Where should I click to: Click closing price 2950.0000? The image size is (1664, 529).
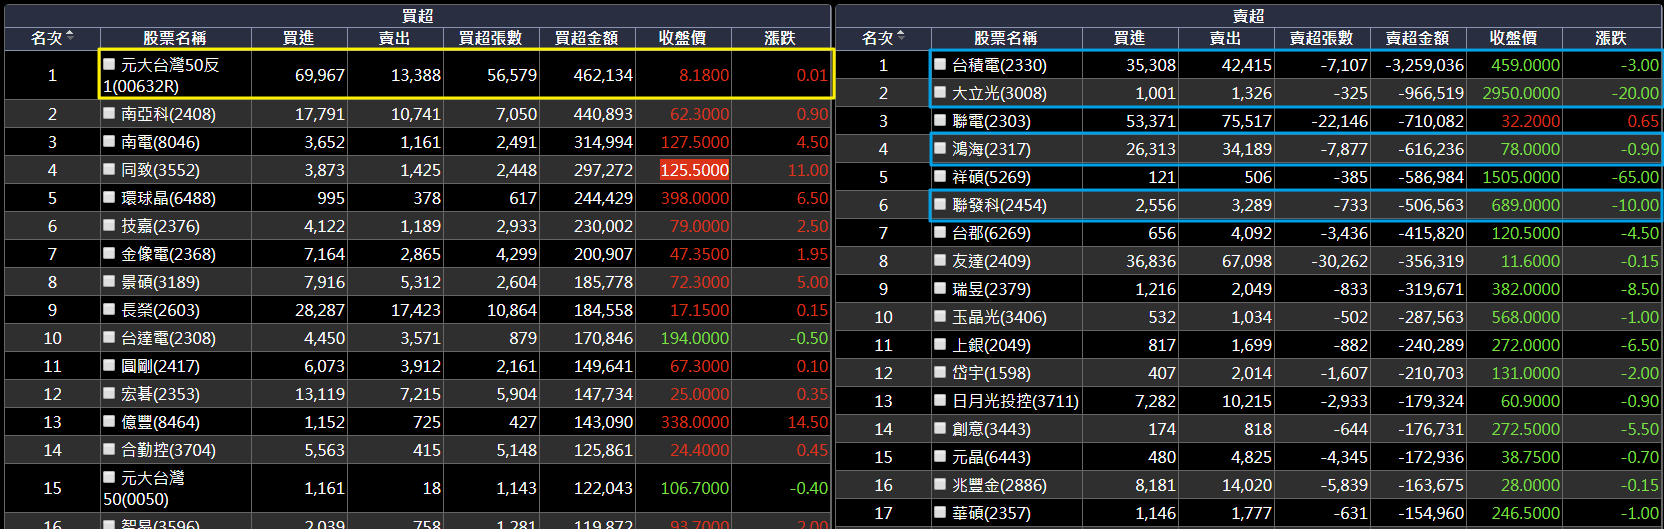[x=1521, y=93]
